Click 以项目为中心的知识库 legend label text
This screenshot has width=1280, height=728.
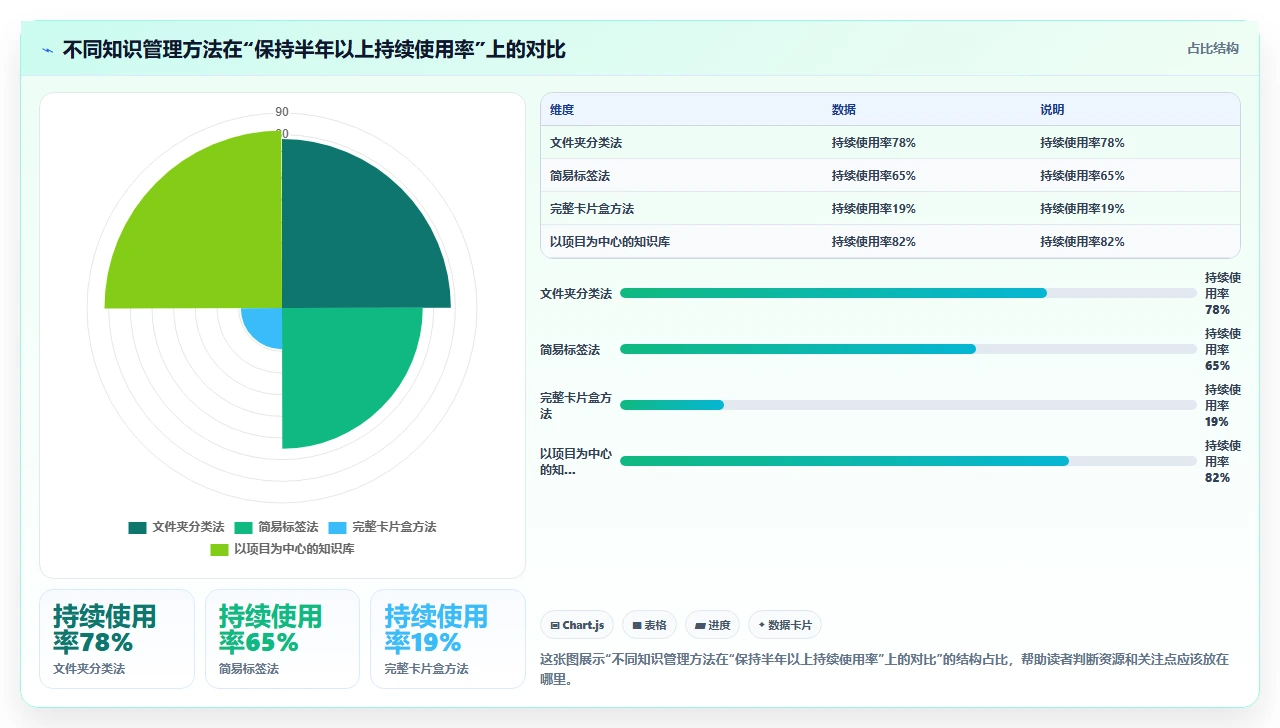[294, 549]
